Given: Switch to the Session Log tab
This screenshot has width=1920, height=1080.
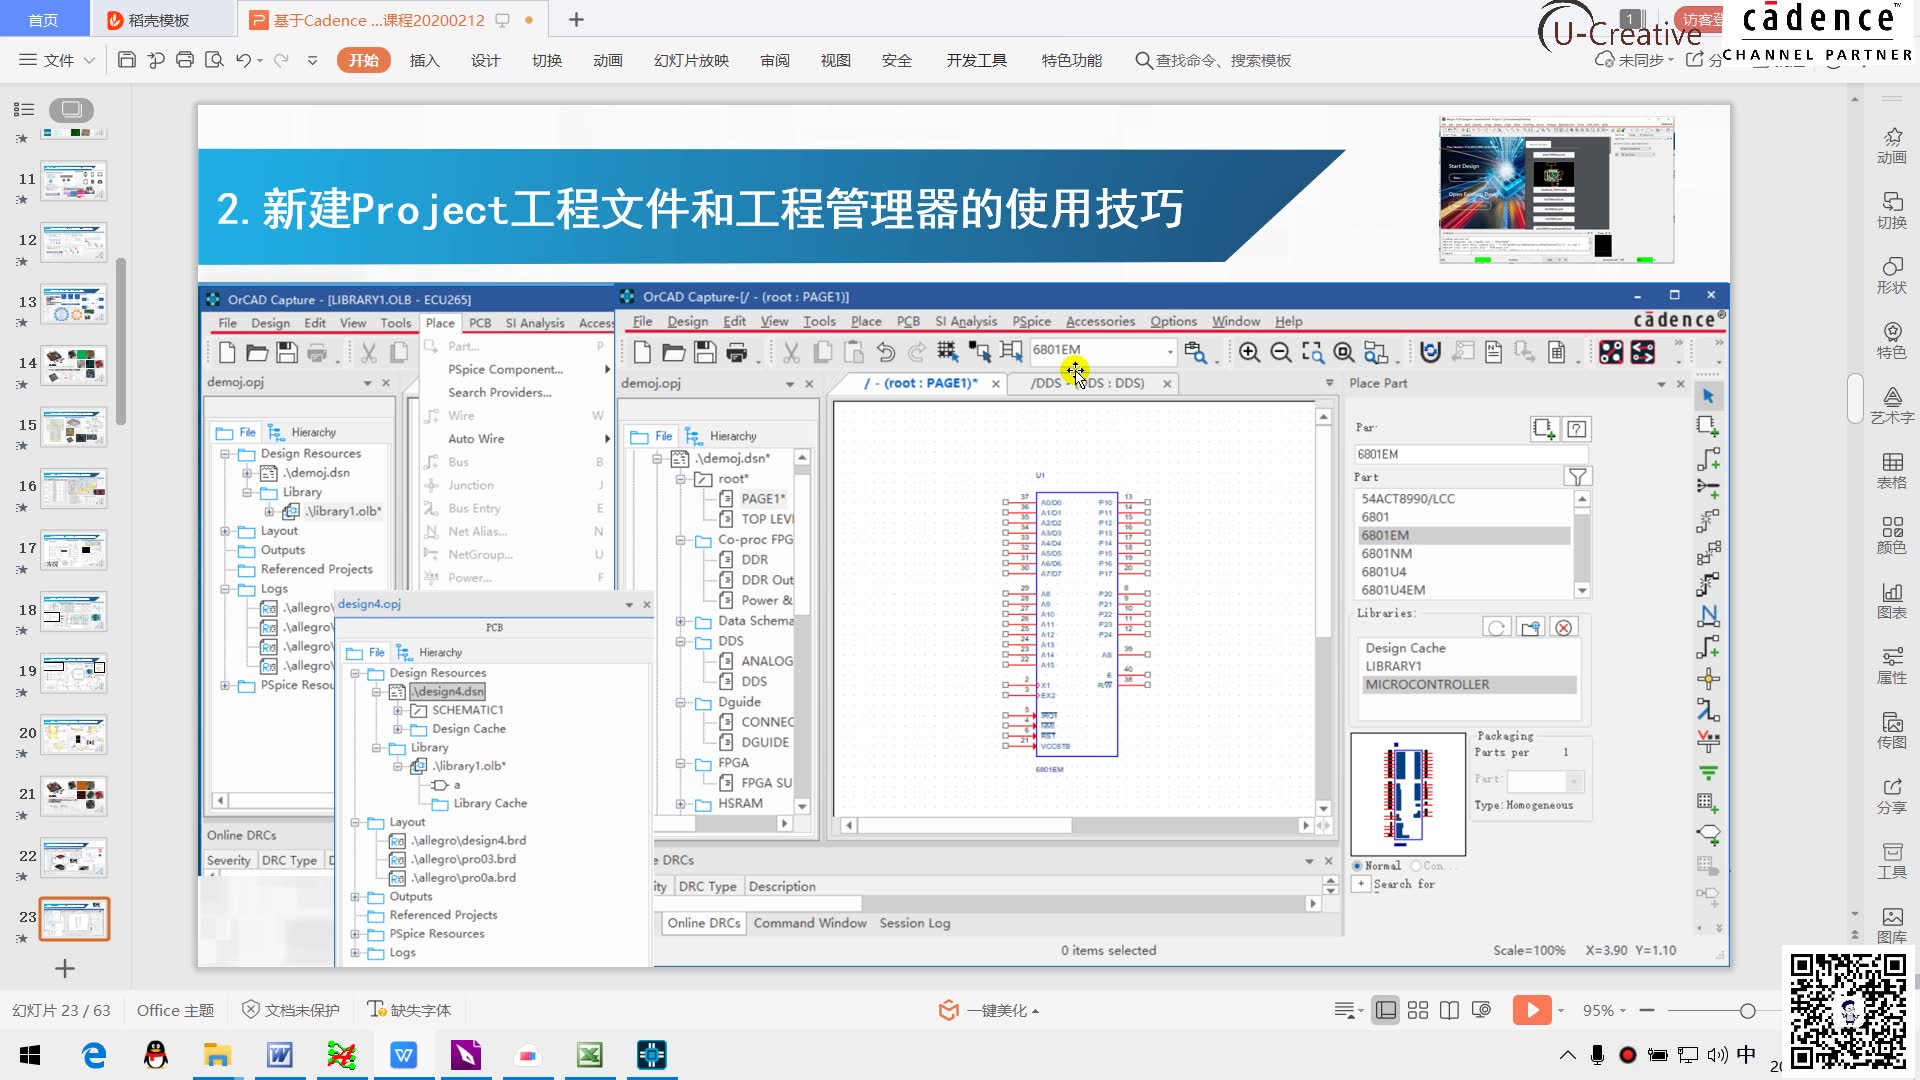Looking at the screenshot, I should tap(914, 922).
